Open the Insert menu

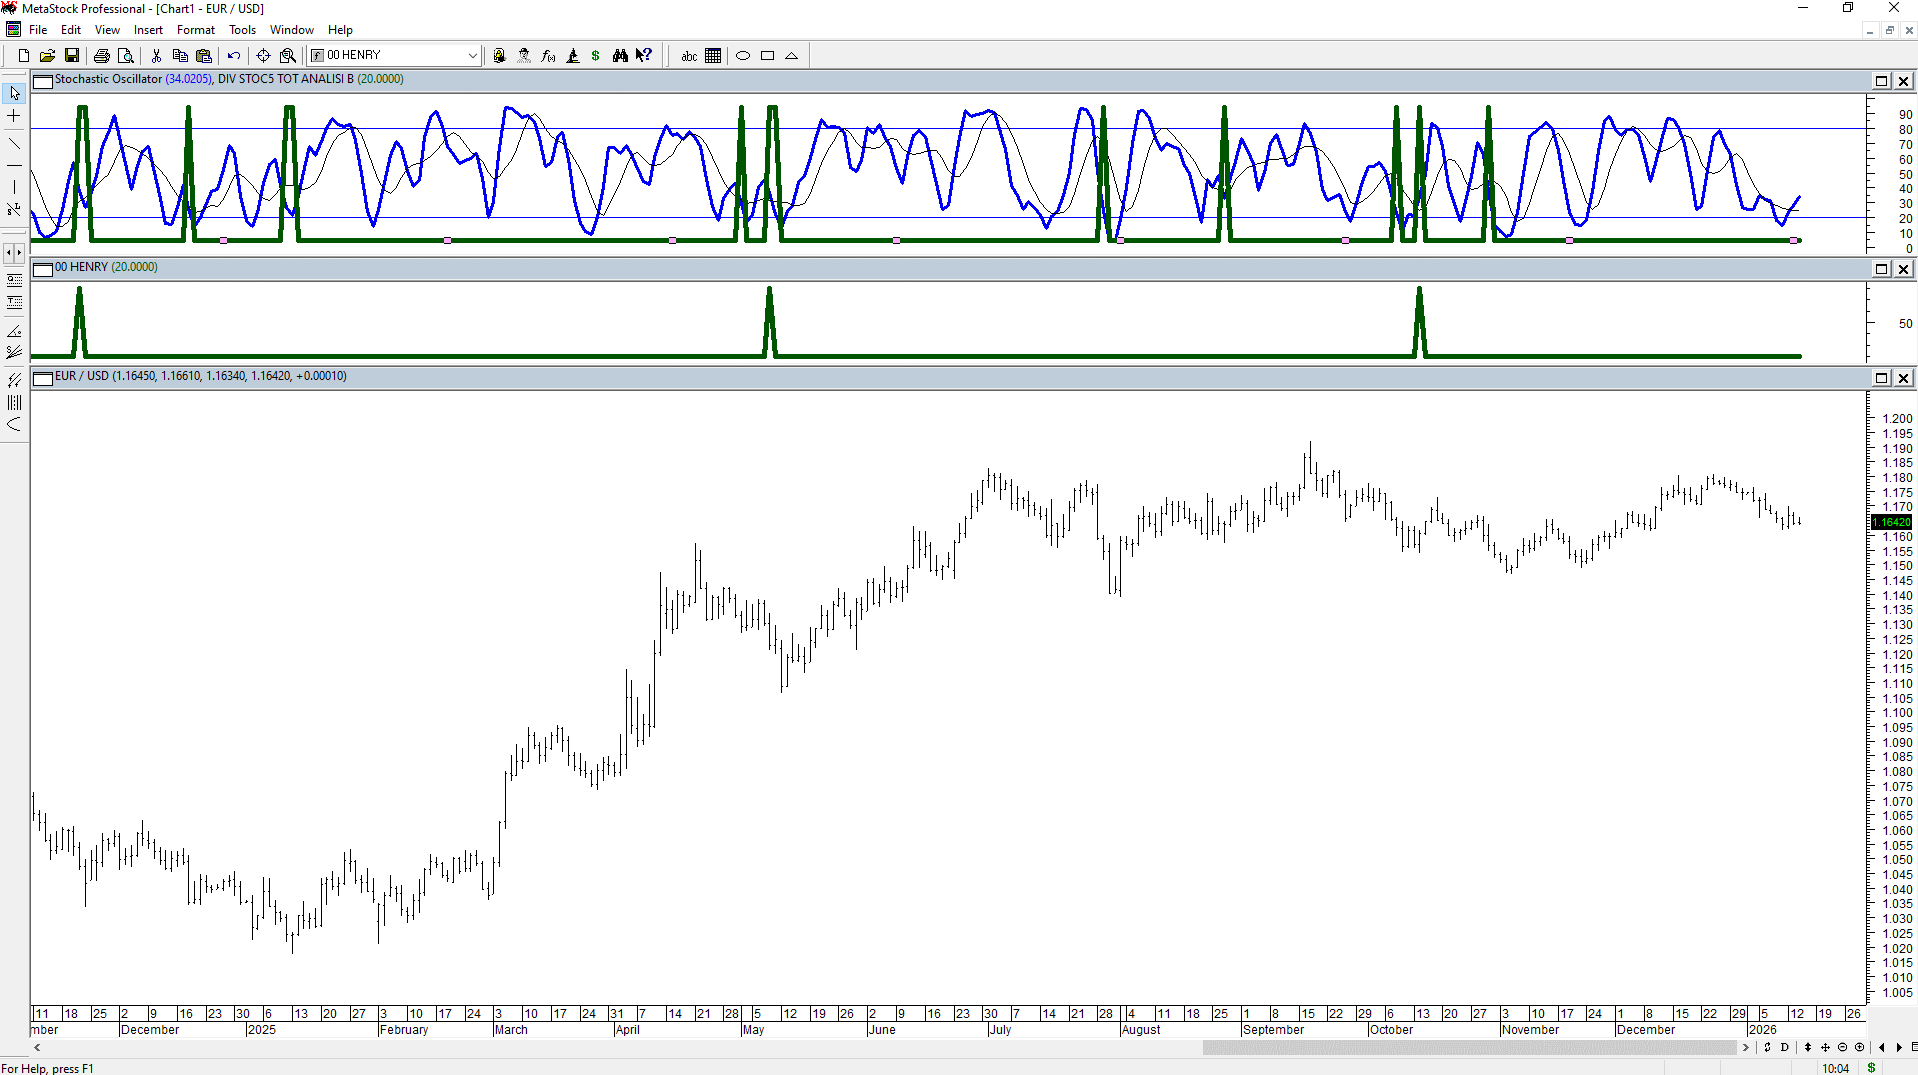coord(148,30)
